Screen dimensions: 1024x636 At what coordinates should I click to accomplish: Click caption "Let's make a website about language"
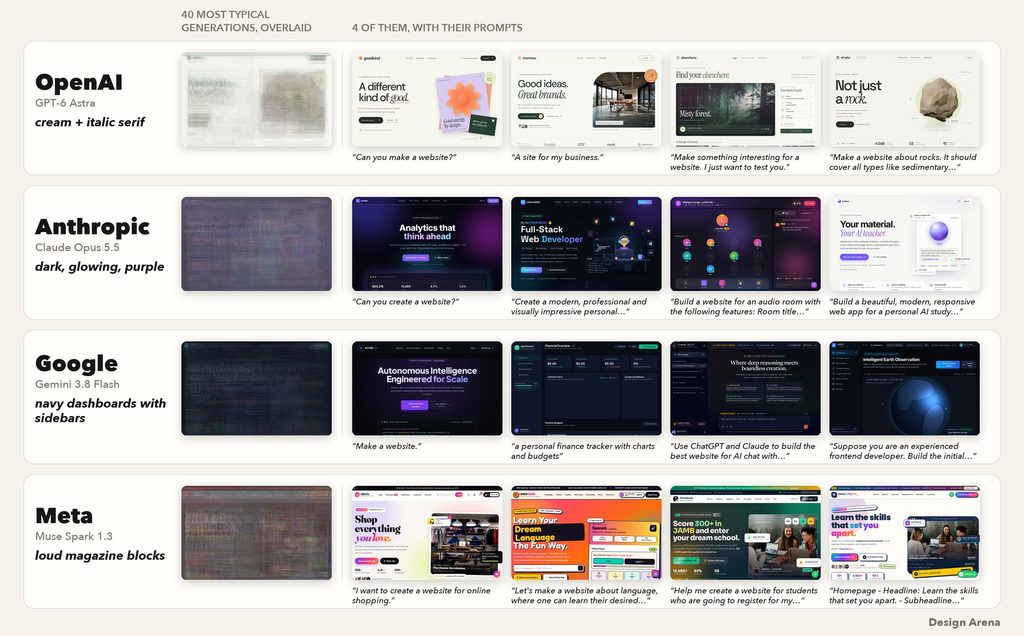(584, 595)
